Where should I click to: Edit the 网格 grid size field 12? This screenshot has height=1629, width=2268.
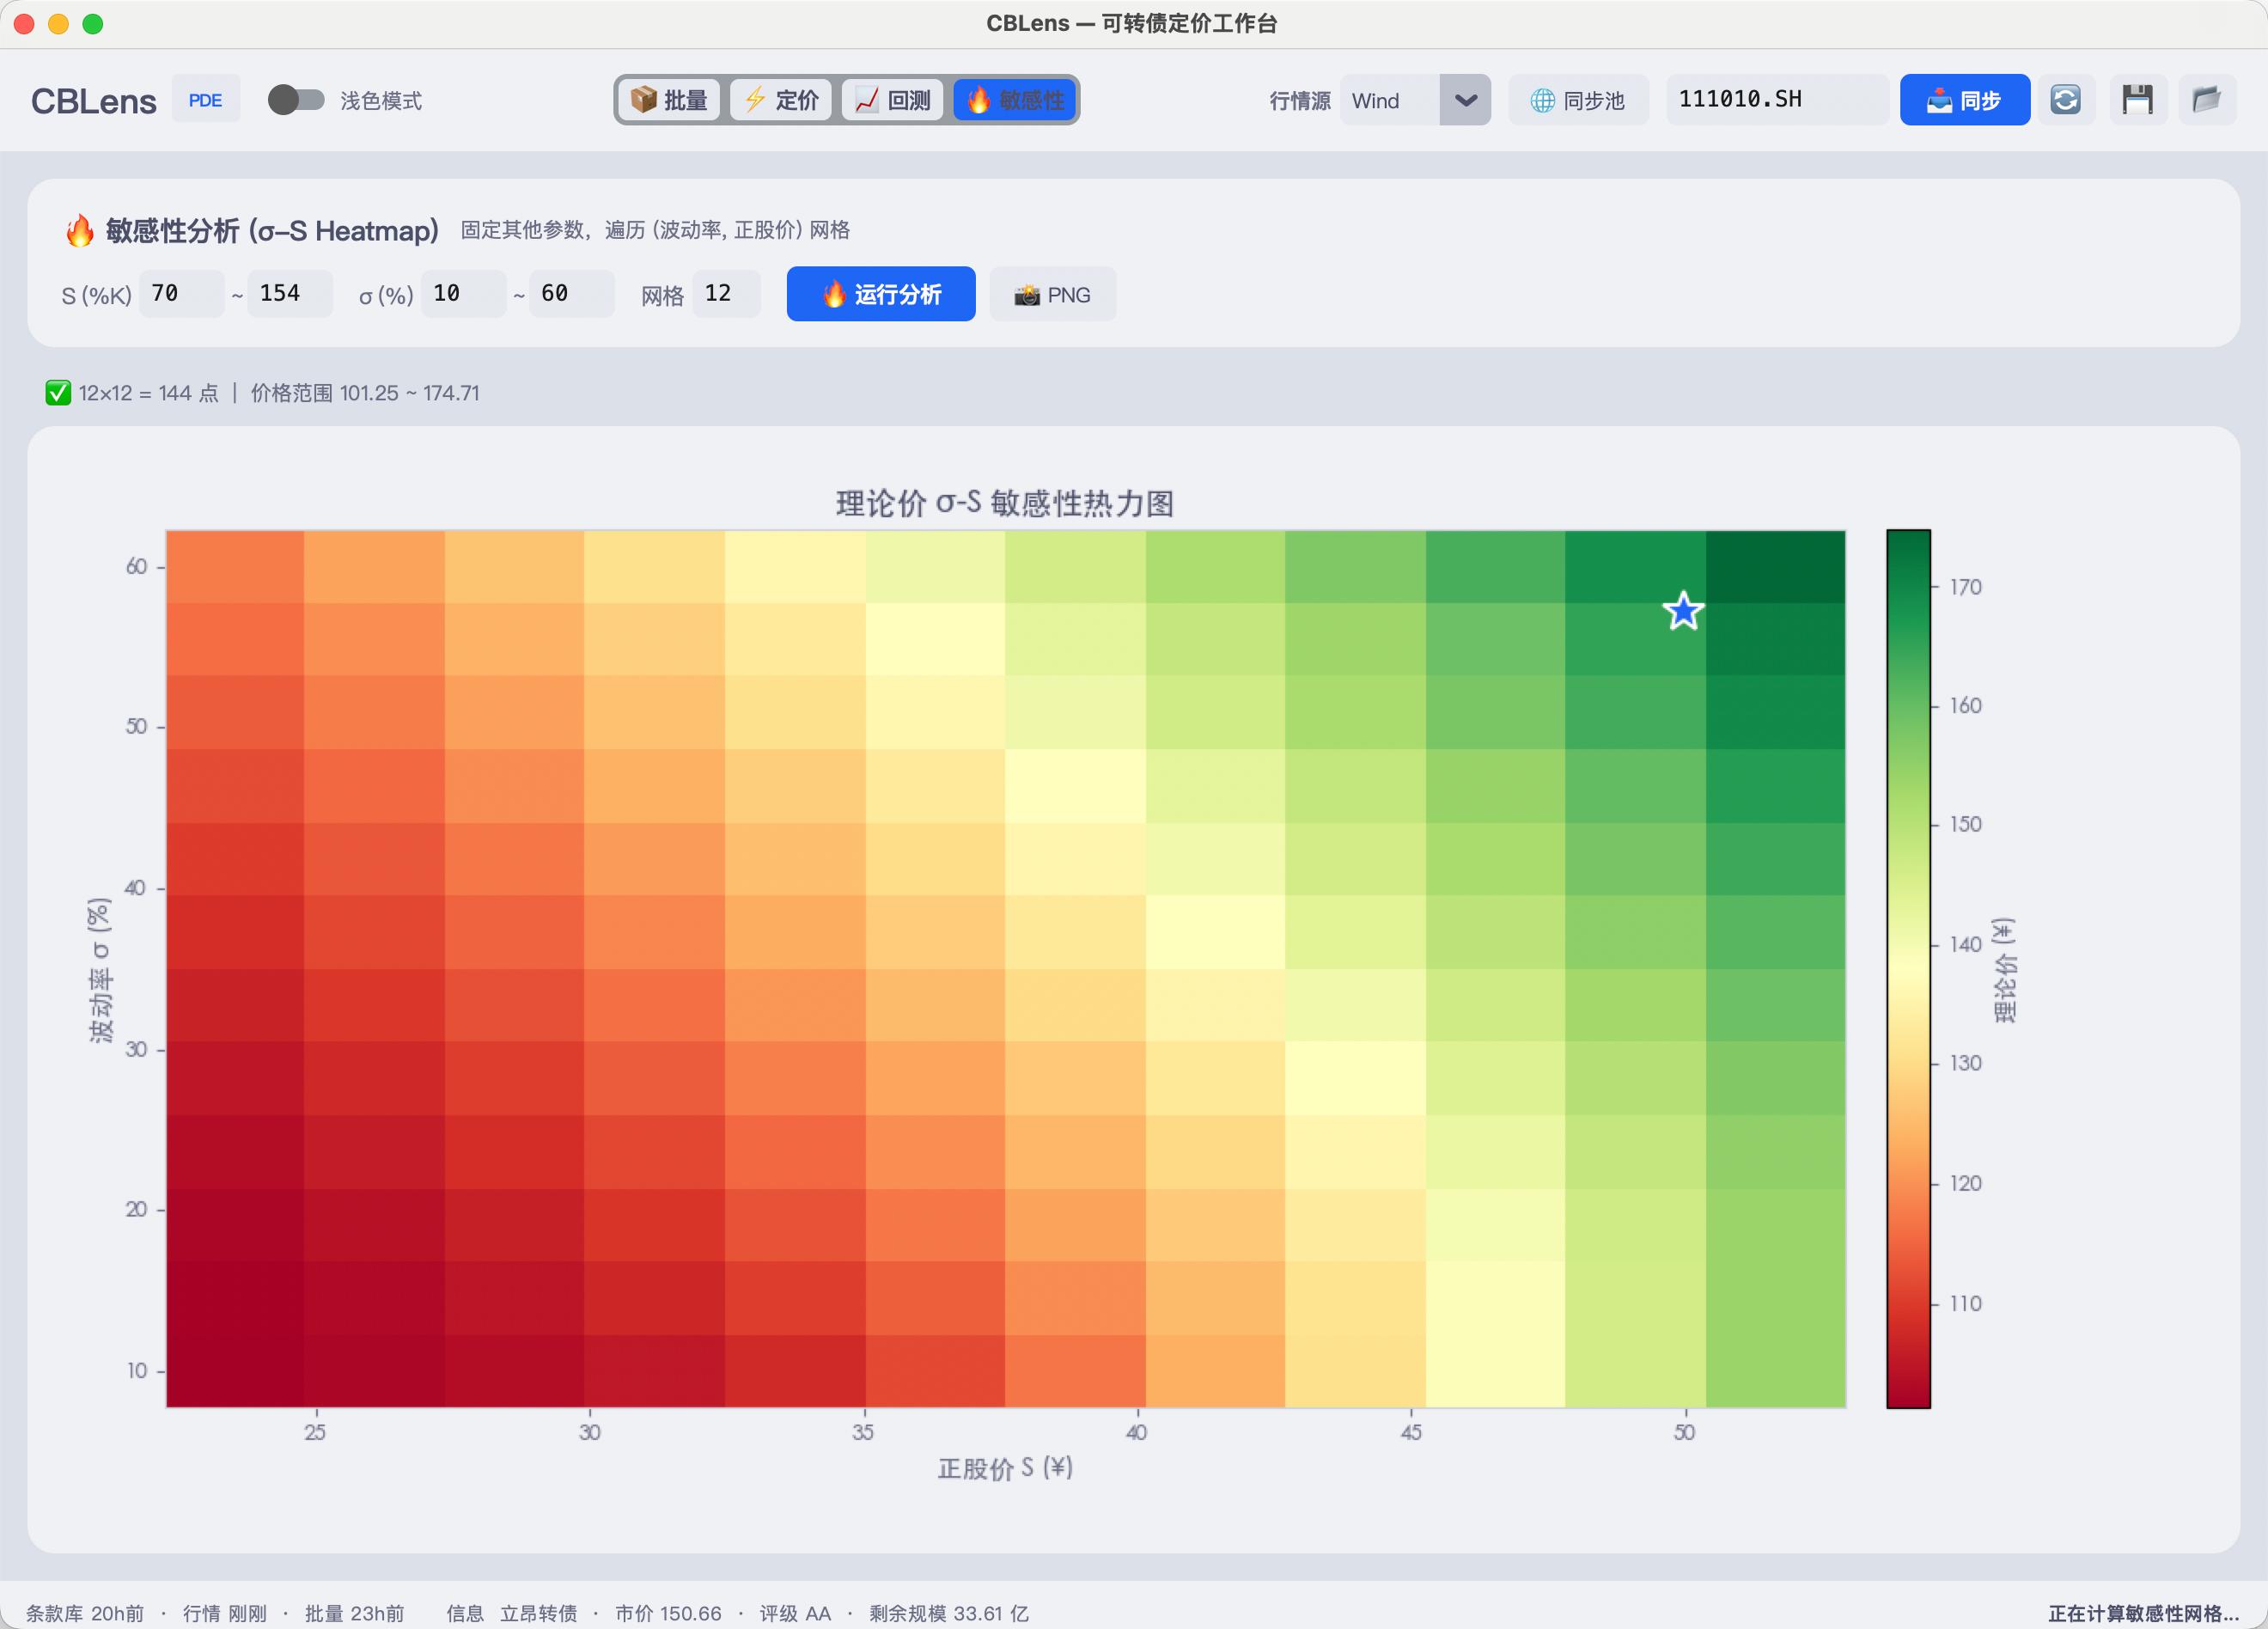pyautogui.click(x=726, y=294)
